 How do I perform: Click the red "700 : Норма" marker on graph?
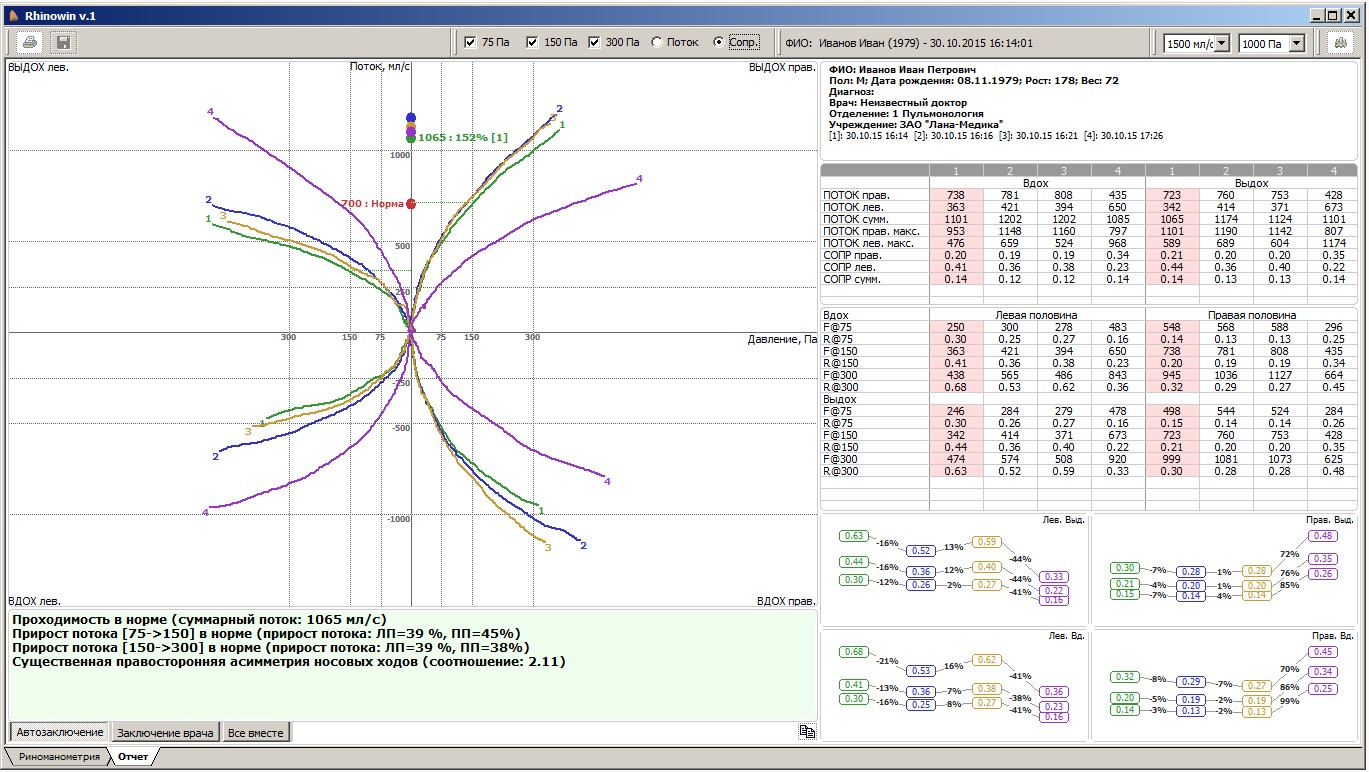[410, 204]
